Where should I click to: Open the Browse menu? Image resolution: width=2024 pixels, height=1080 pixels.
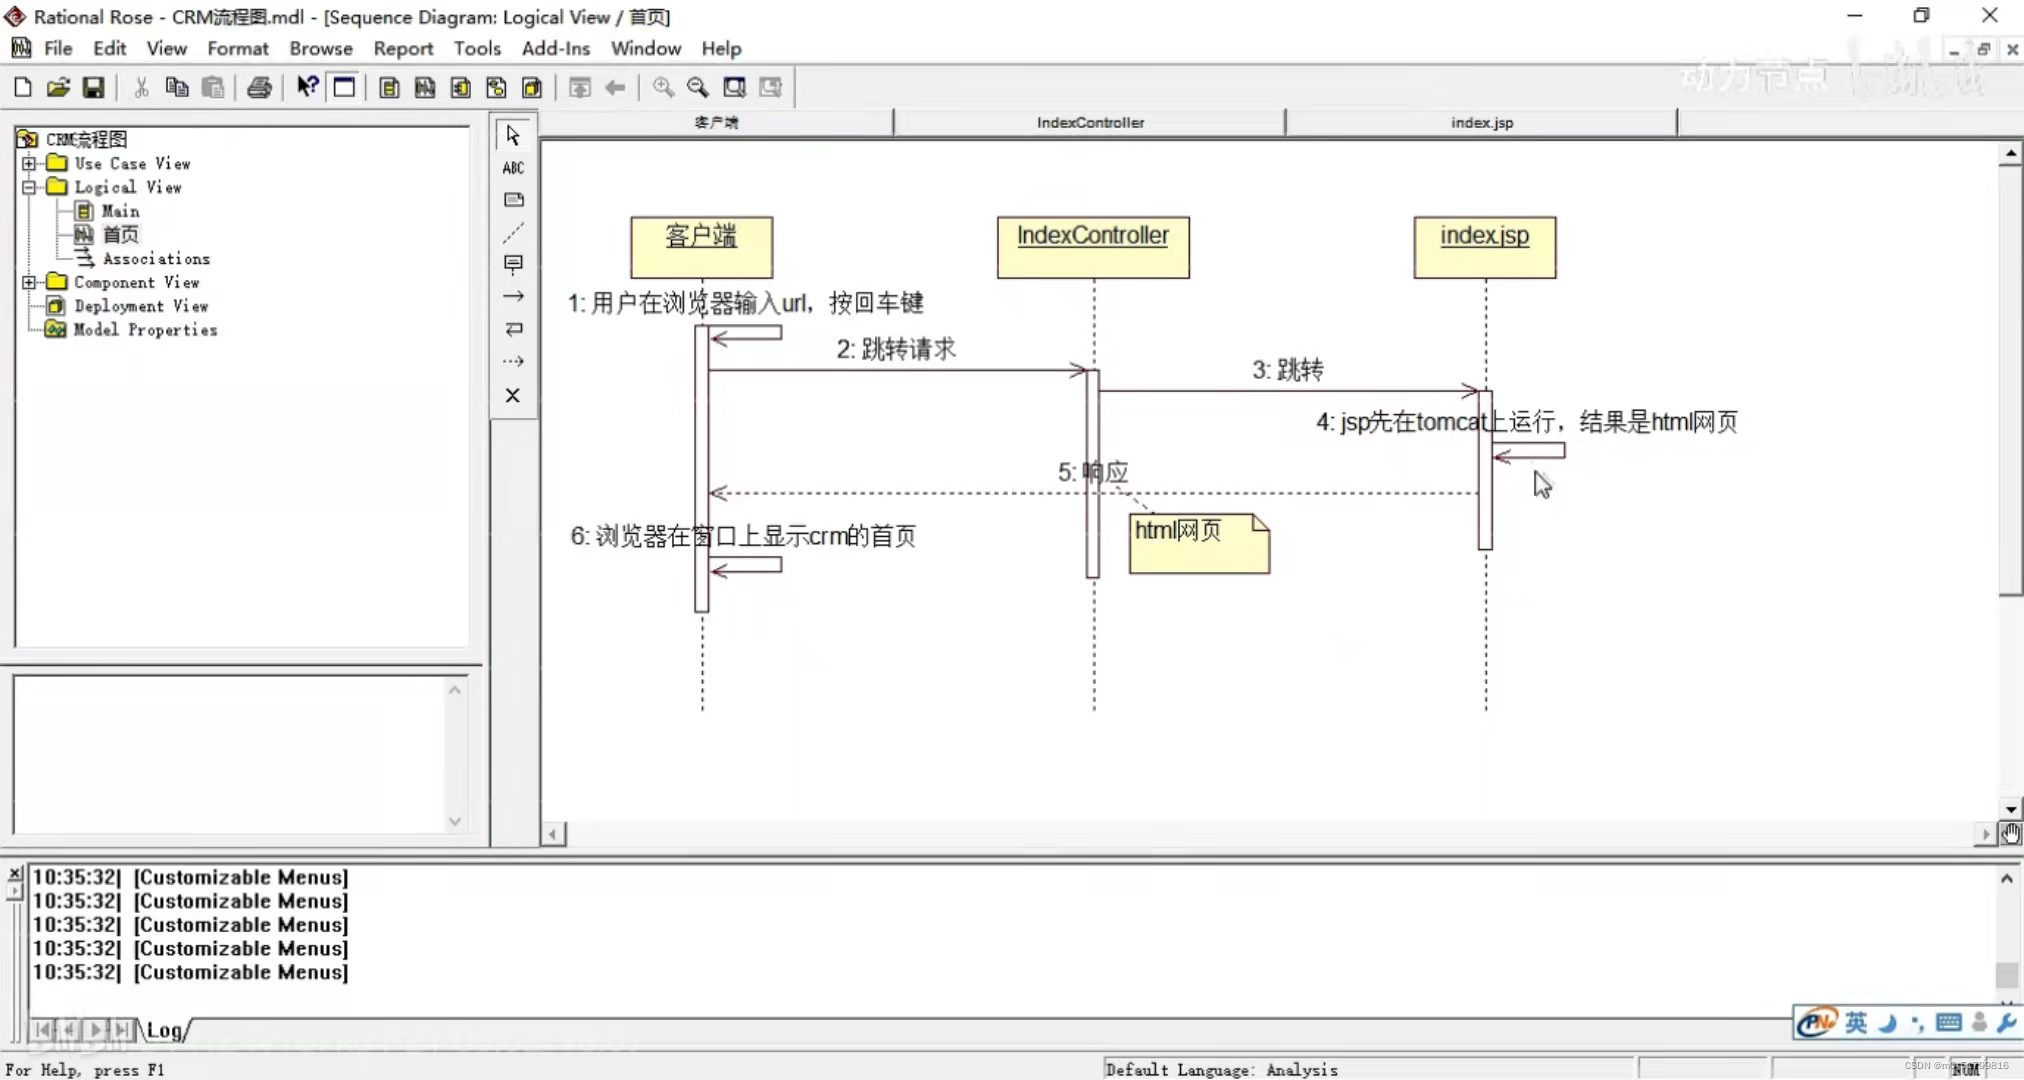tap(321, 48)
